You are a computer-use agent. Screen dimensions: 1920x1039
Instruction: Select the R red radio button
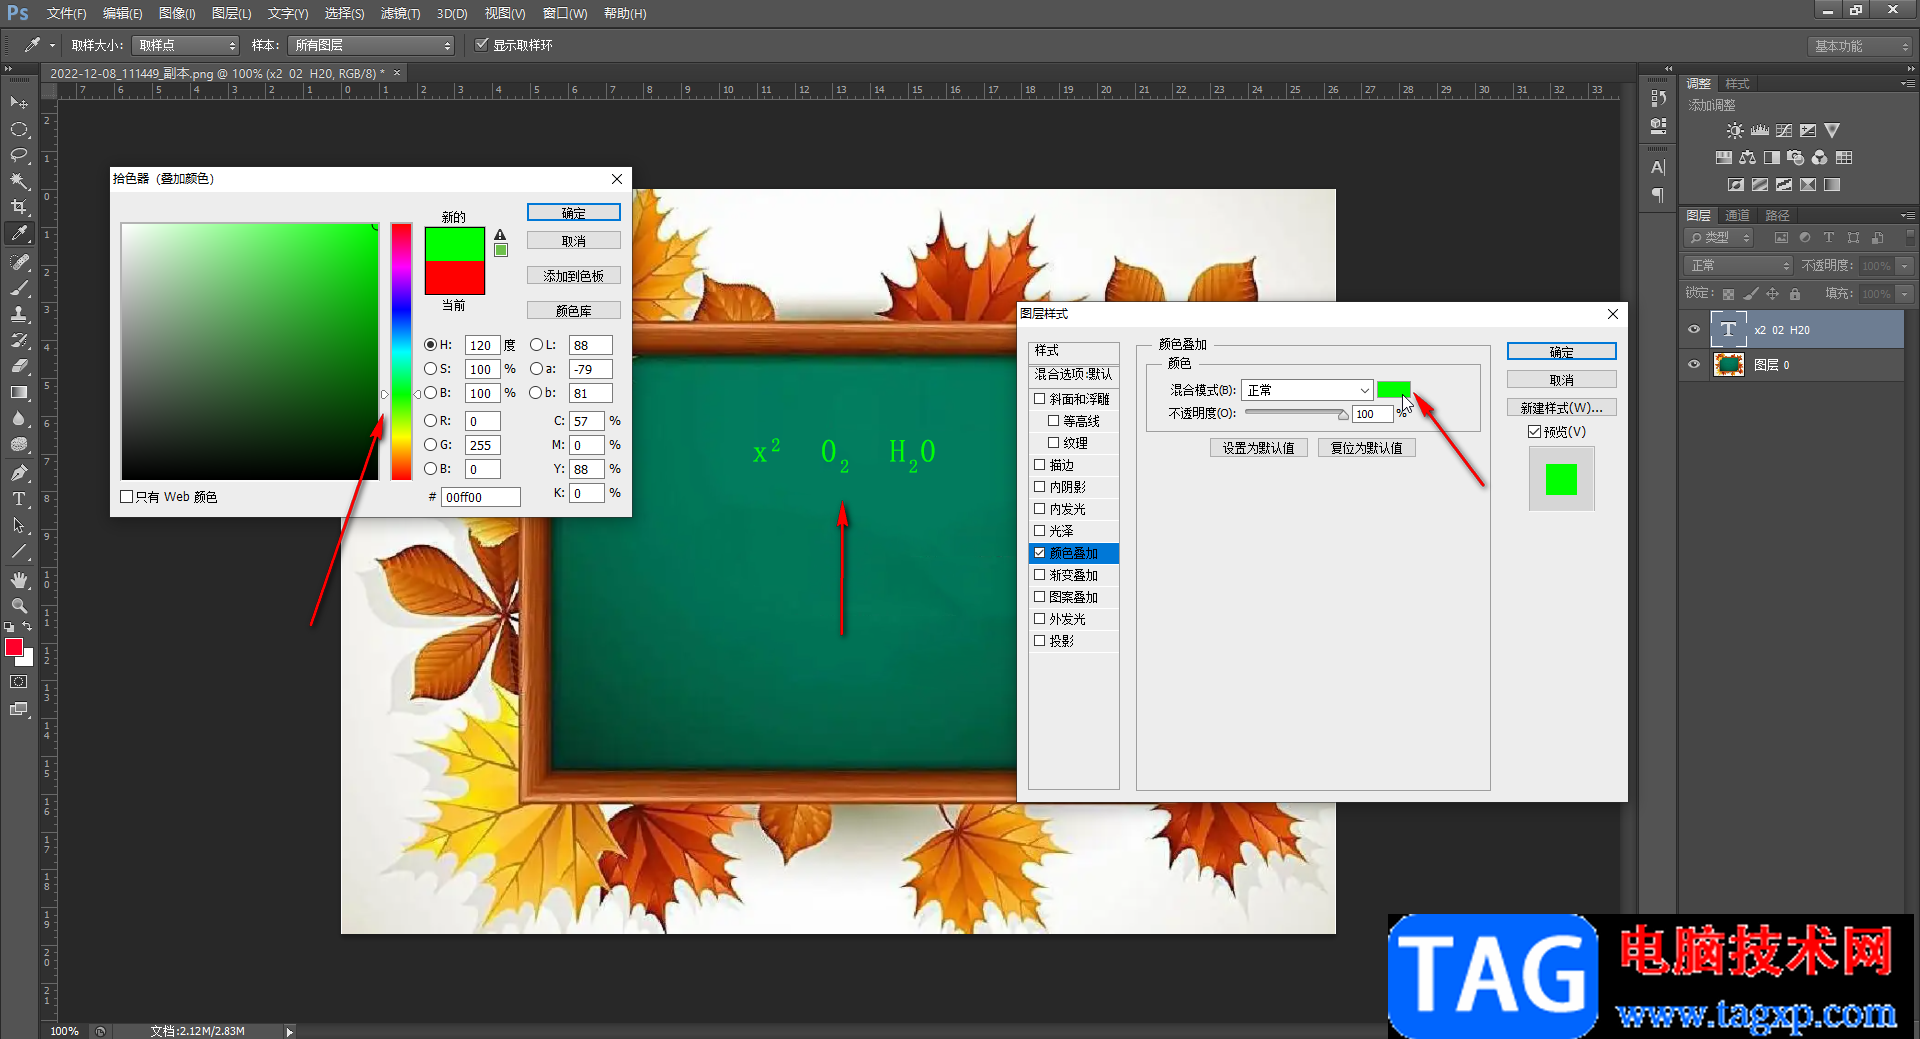[x=431, y=420]
